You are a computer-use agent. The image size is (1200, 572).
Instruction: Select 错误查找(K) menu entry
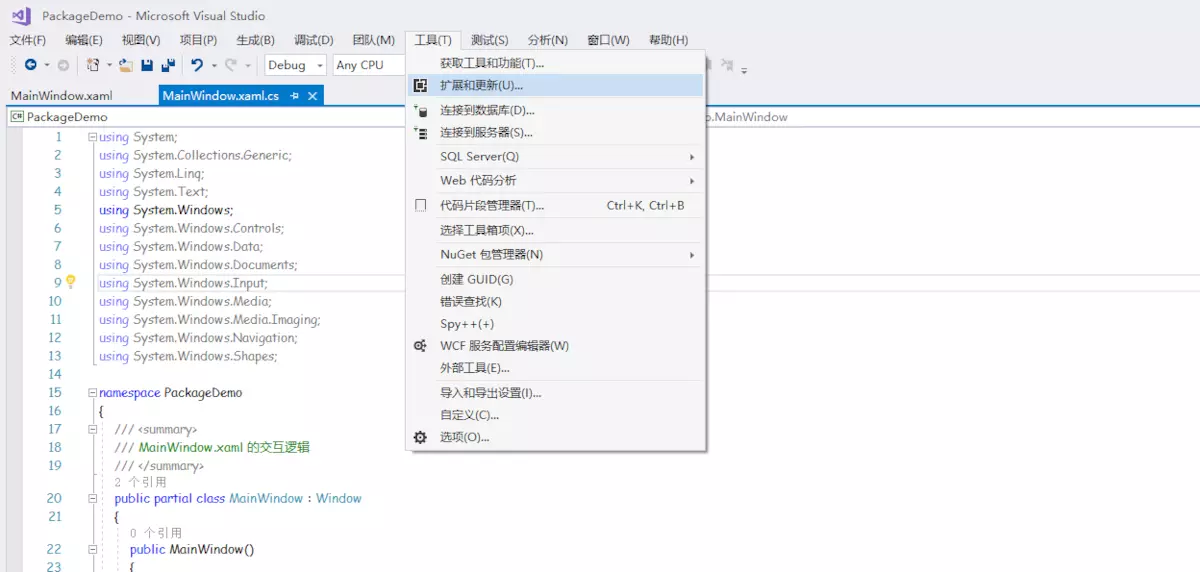(x=555, y=302)
